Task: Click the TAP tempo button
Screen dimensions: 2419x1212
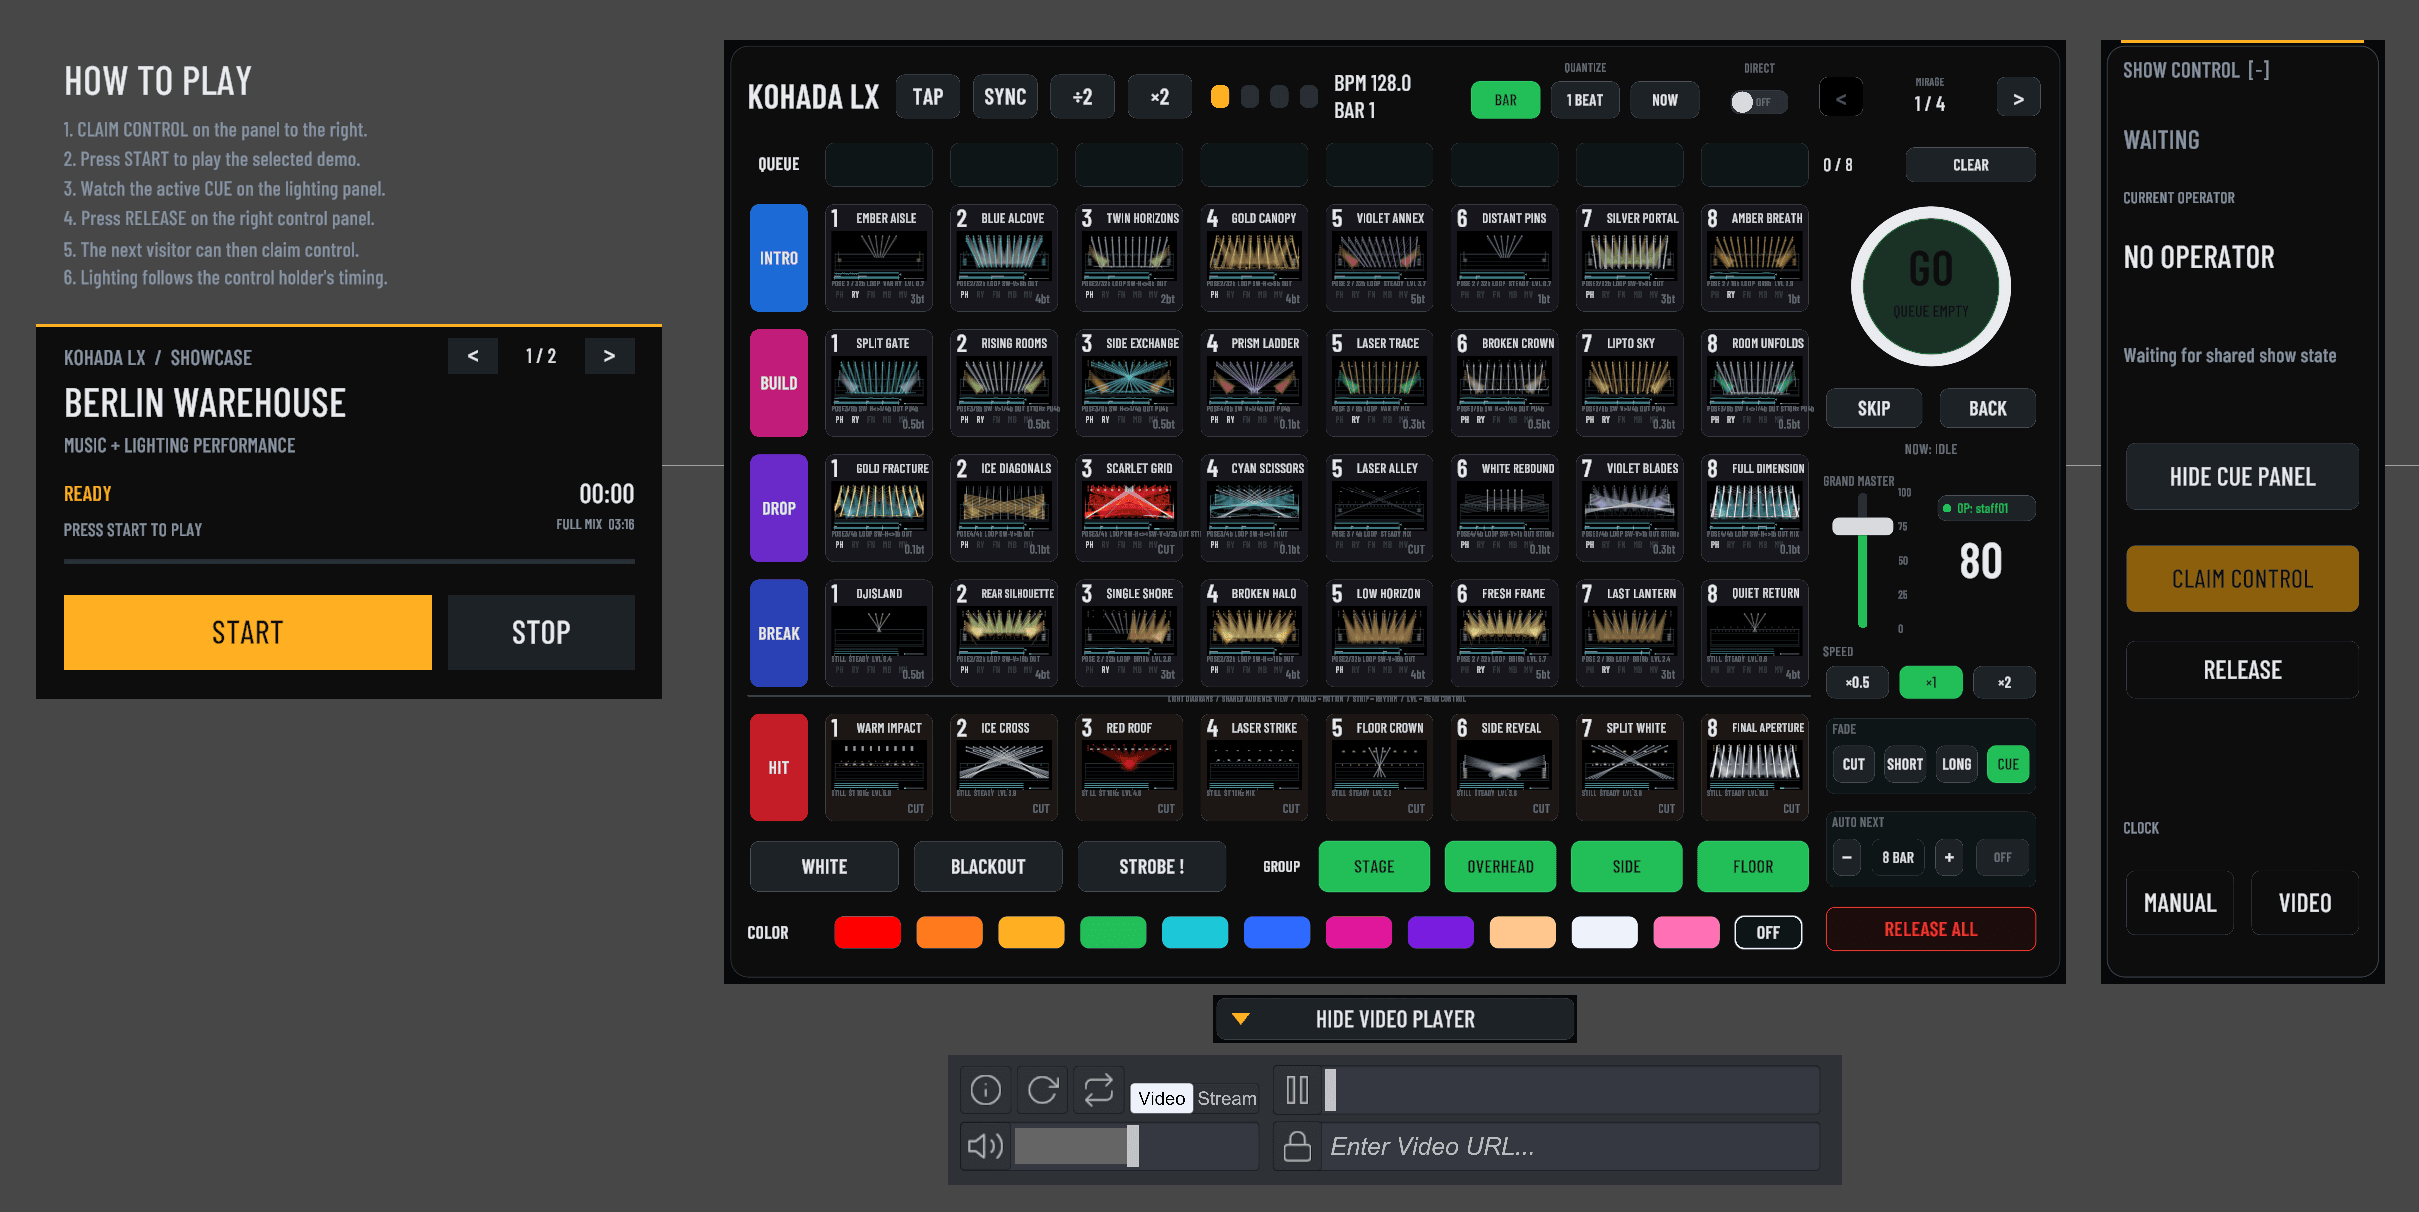Action: 927,97
